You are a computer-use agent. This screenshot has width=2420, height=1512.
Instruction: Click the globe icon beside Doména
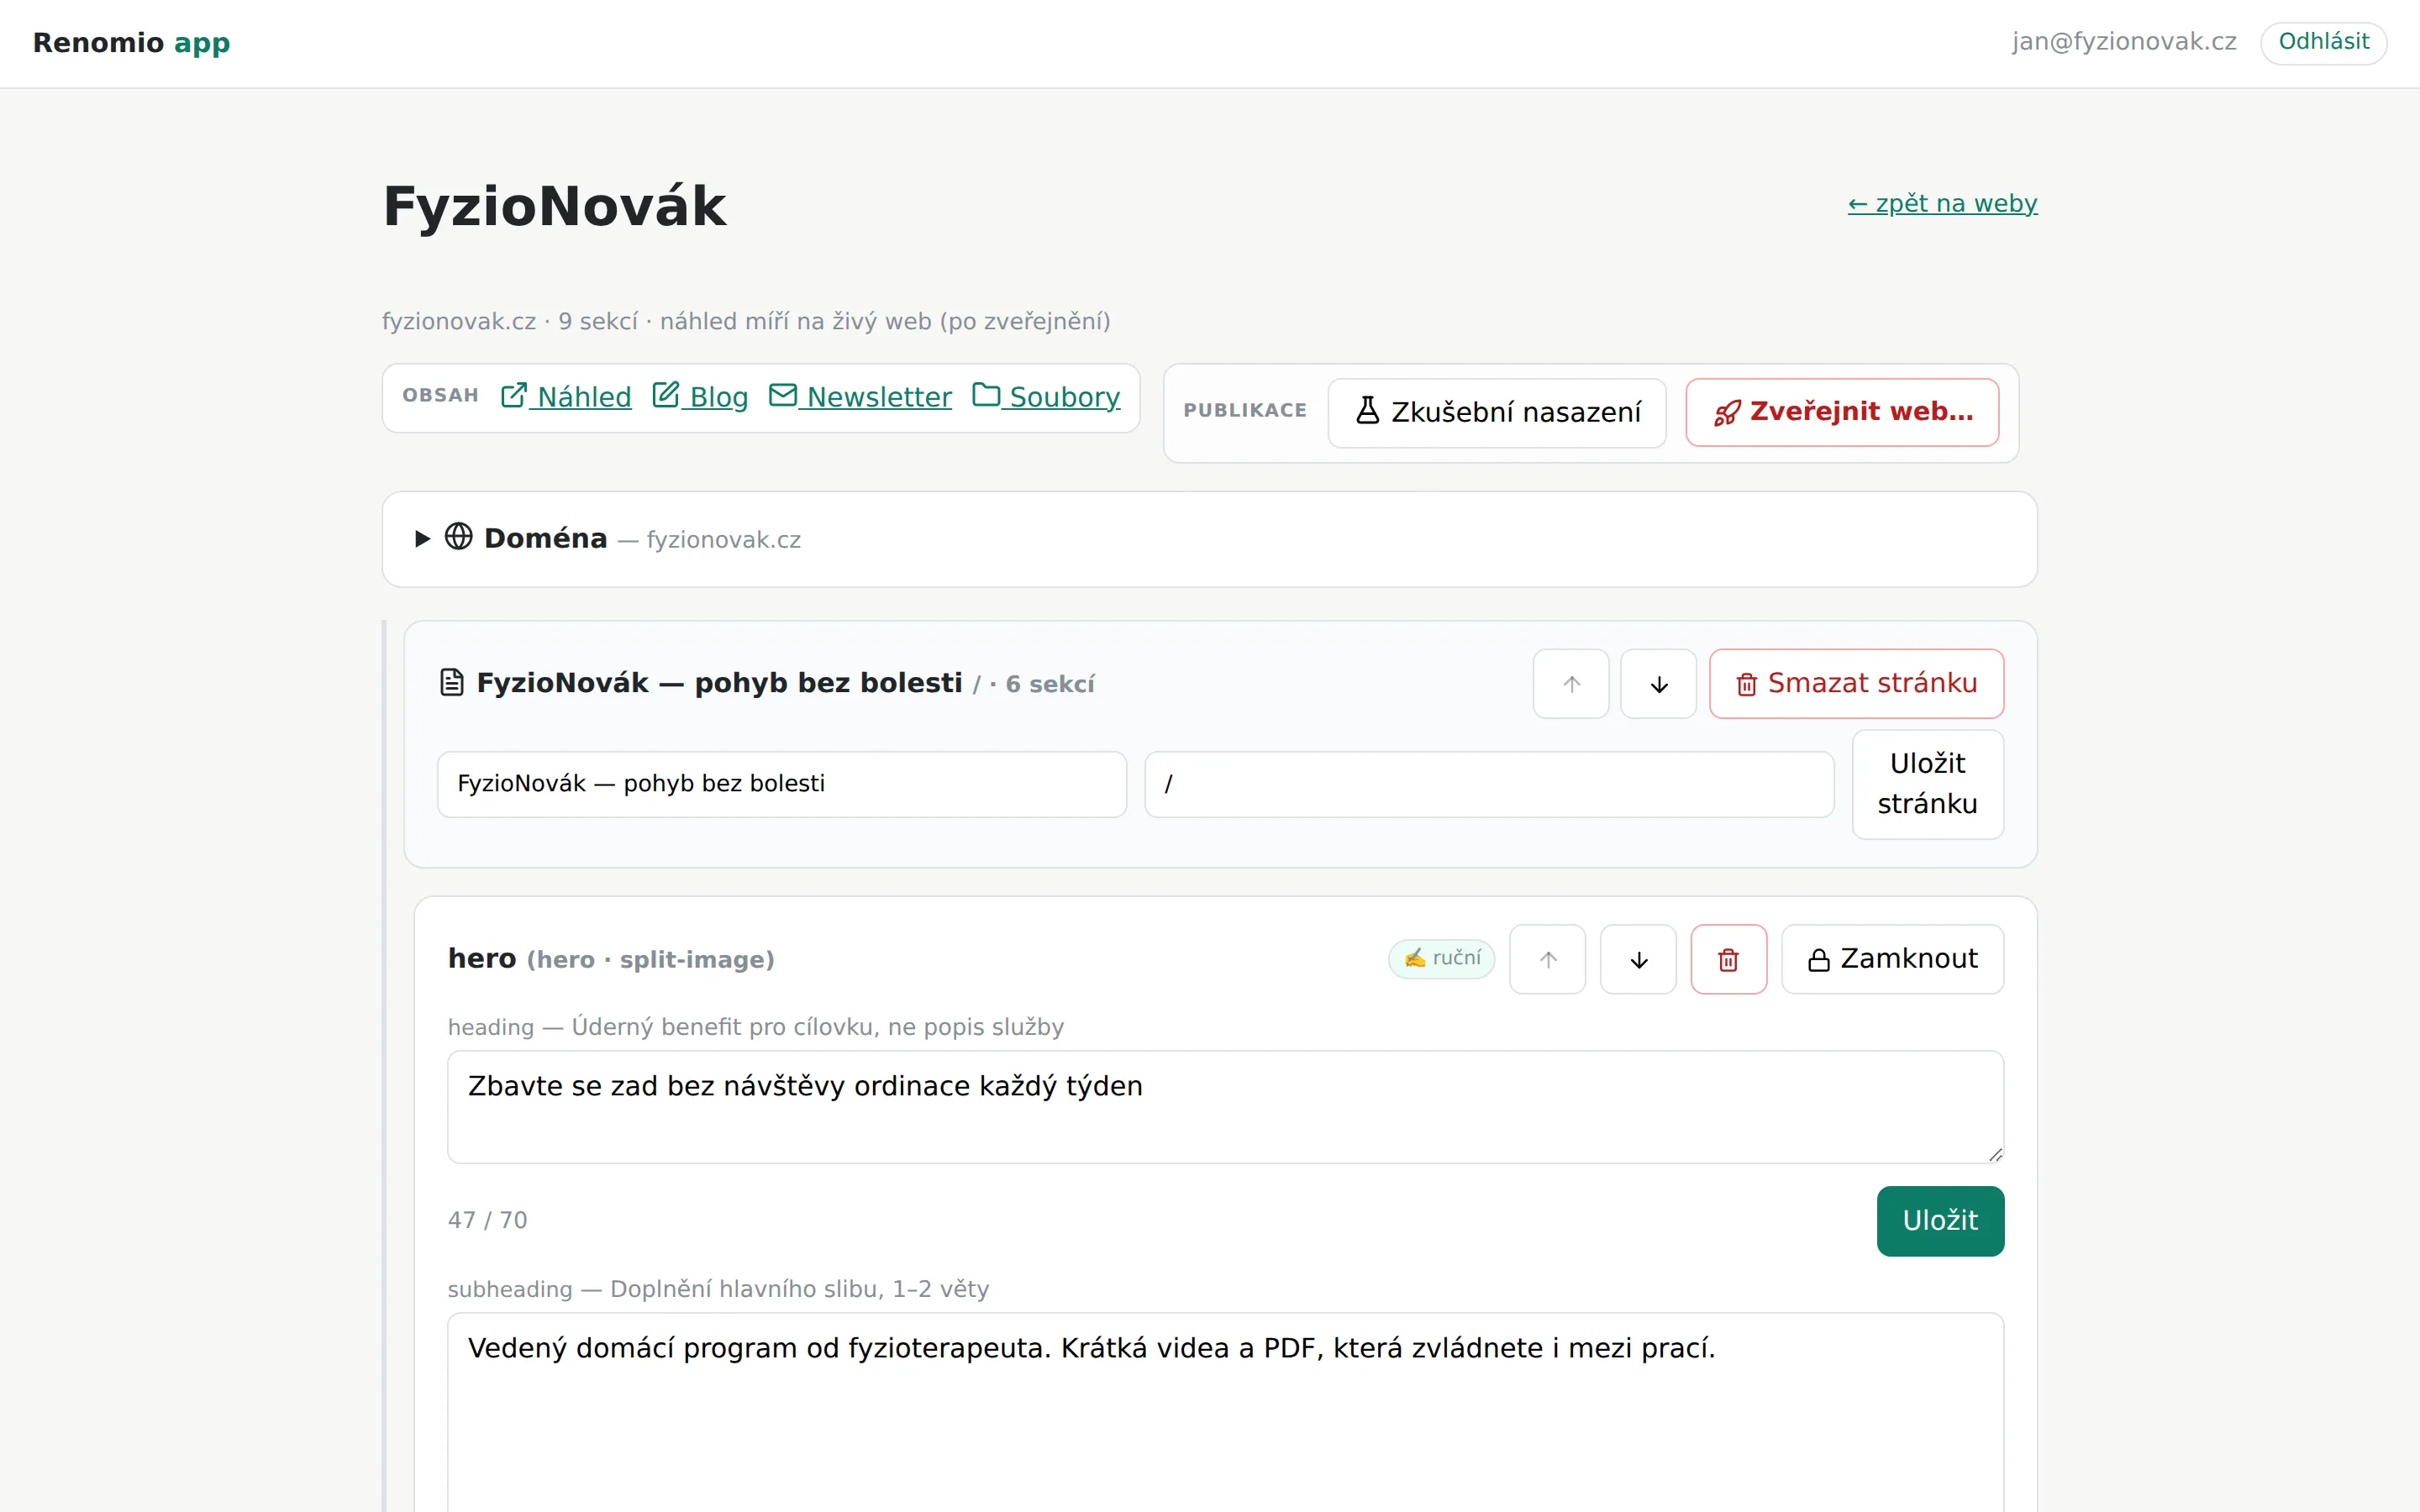coord(459,537)
